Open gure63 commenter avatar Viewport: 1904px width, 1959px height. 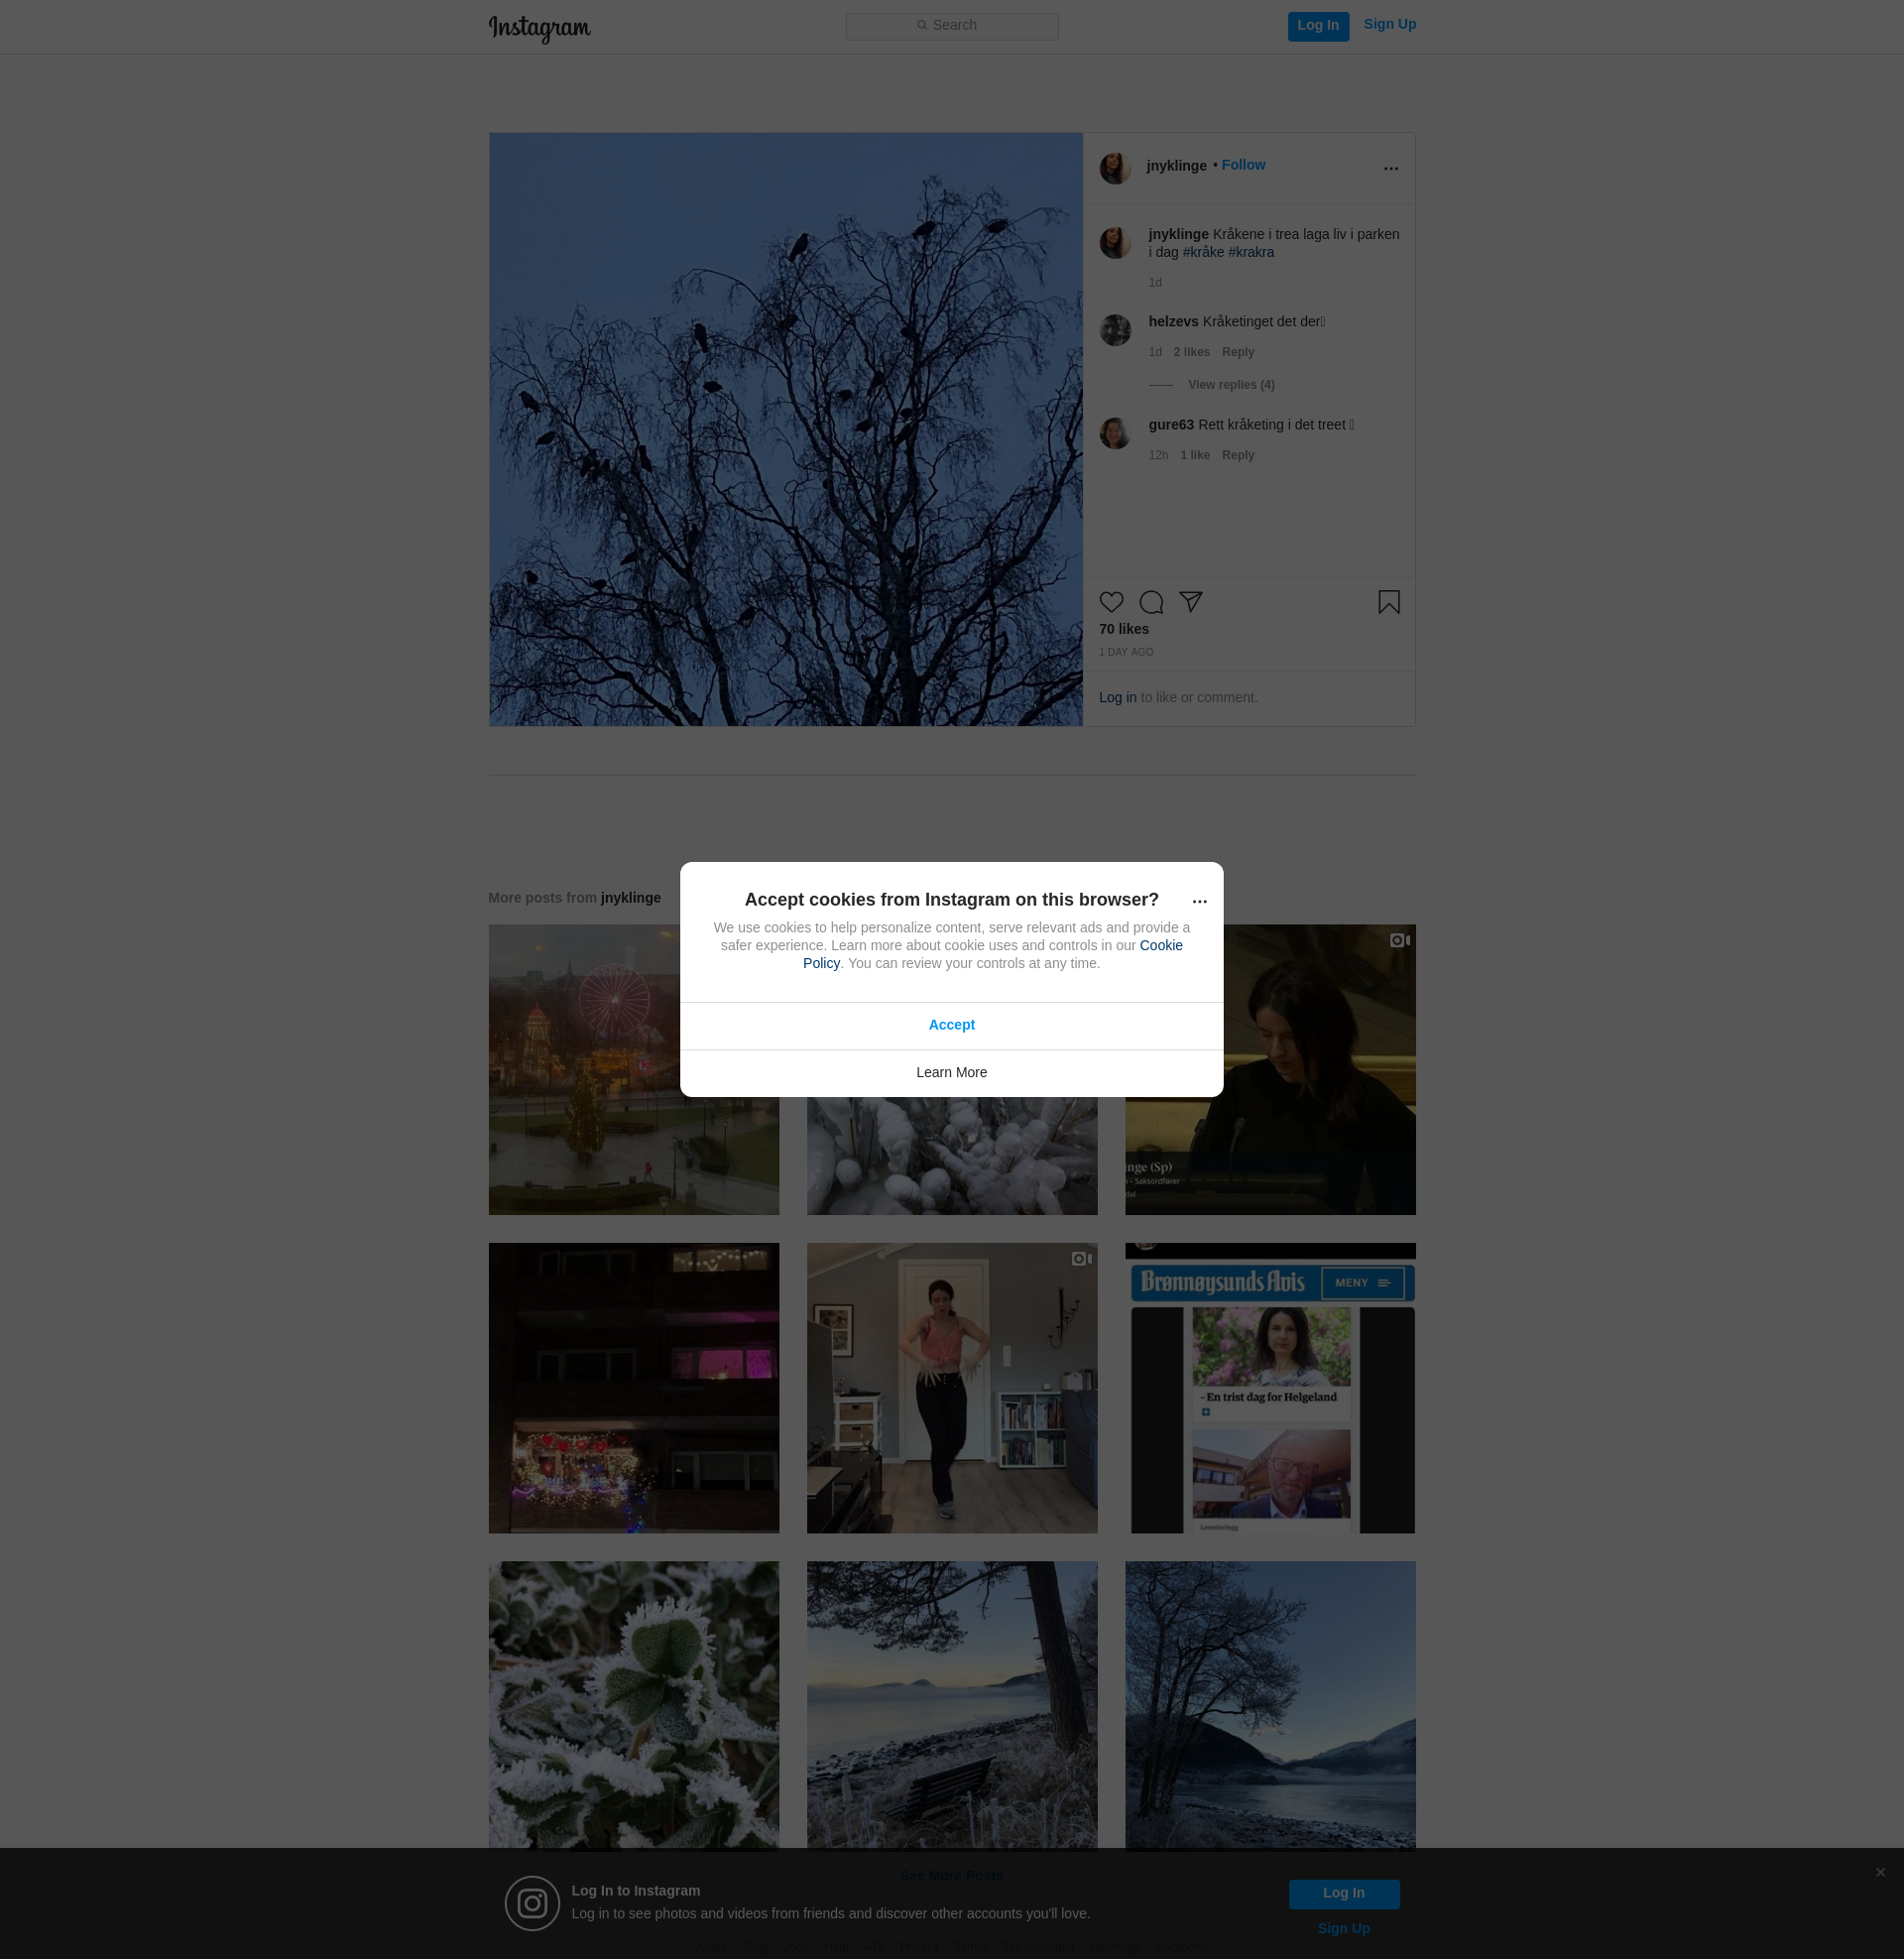[x=1115, y=433]
